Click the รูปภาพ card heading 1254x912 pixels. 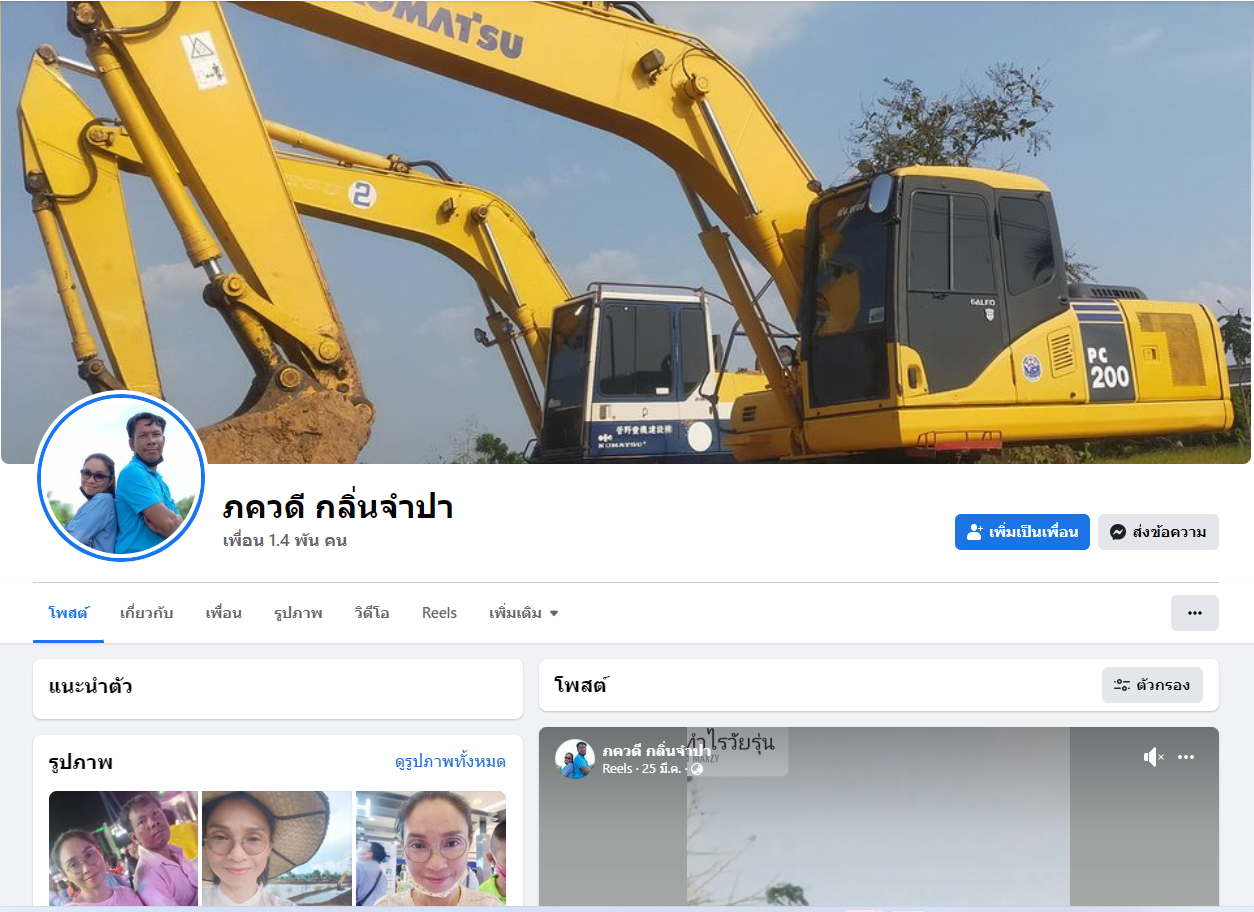81,762
